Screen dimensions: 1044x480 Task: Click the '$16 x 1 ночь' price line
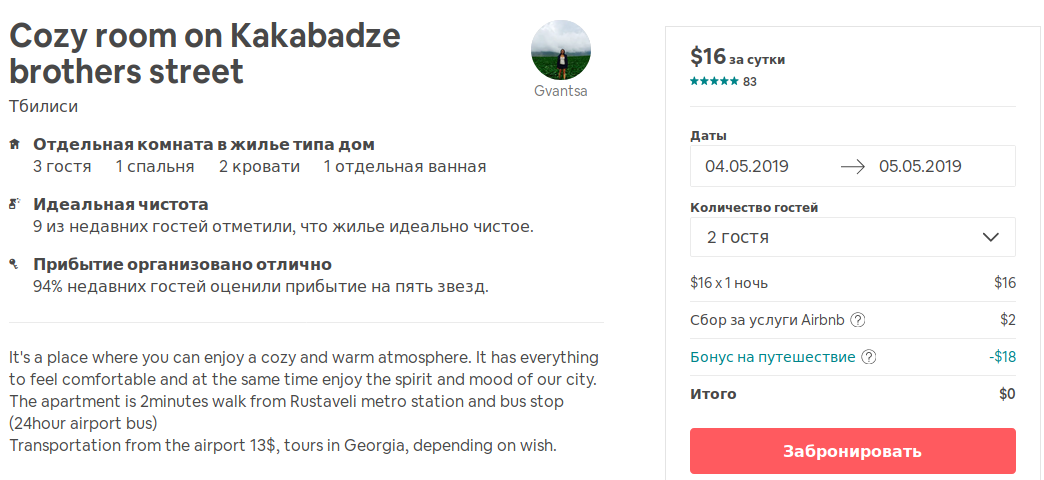(x=729, y=283)
